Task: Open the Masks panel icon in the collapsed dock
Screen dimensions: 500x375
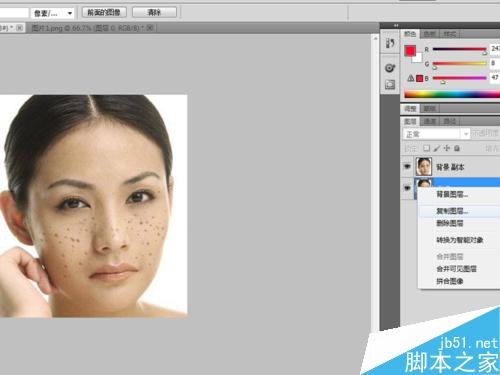Action: (390, 84)
